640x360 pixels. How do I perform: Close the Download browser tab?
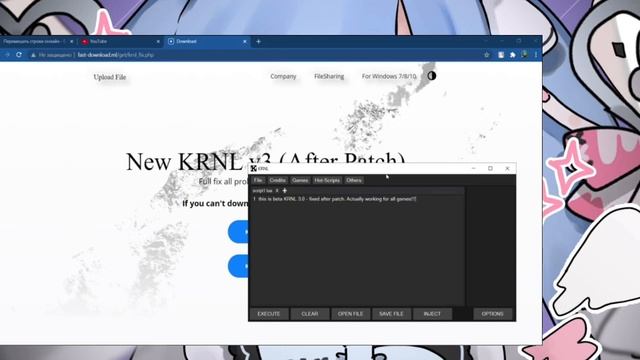[245, 42]
